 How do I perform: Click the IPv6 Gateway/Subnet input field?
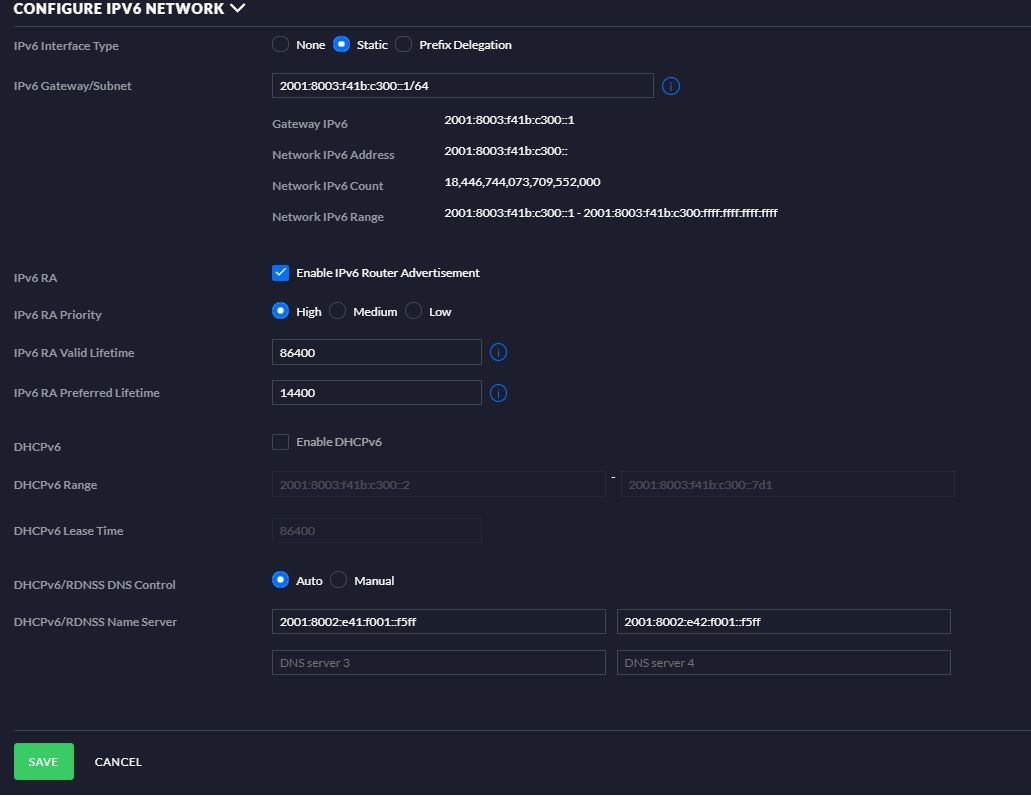click(462, 86)
